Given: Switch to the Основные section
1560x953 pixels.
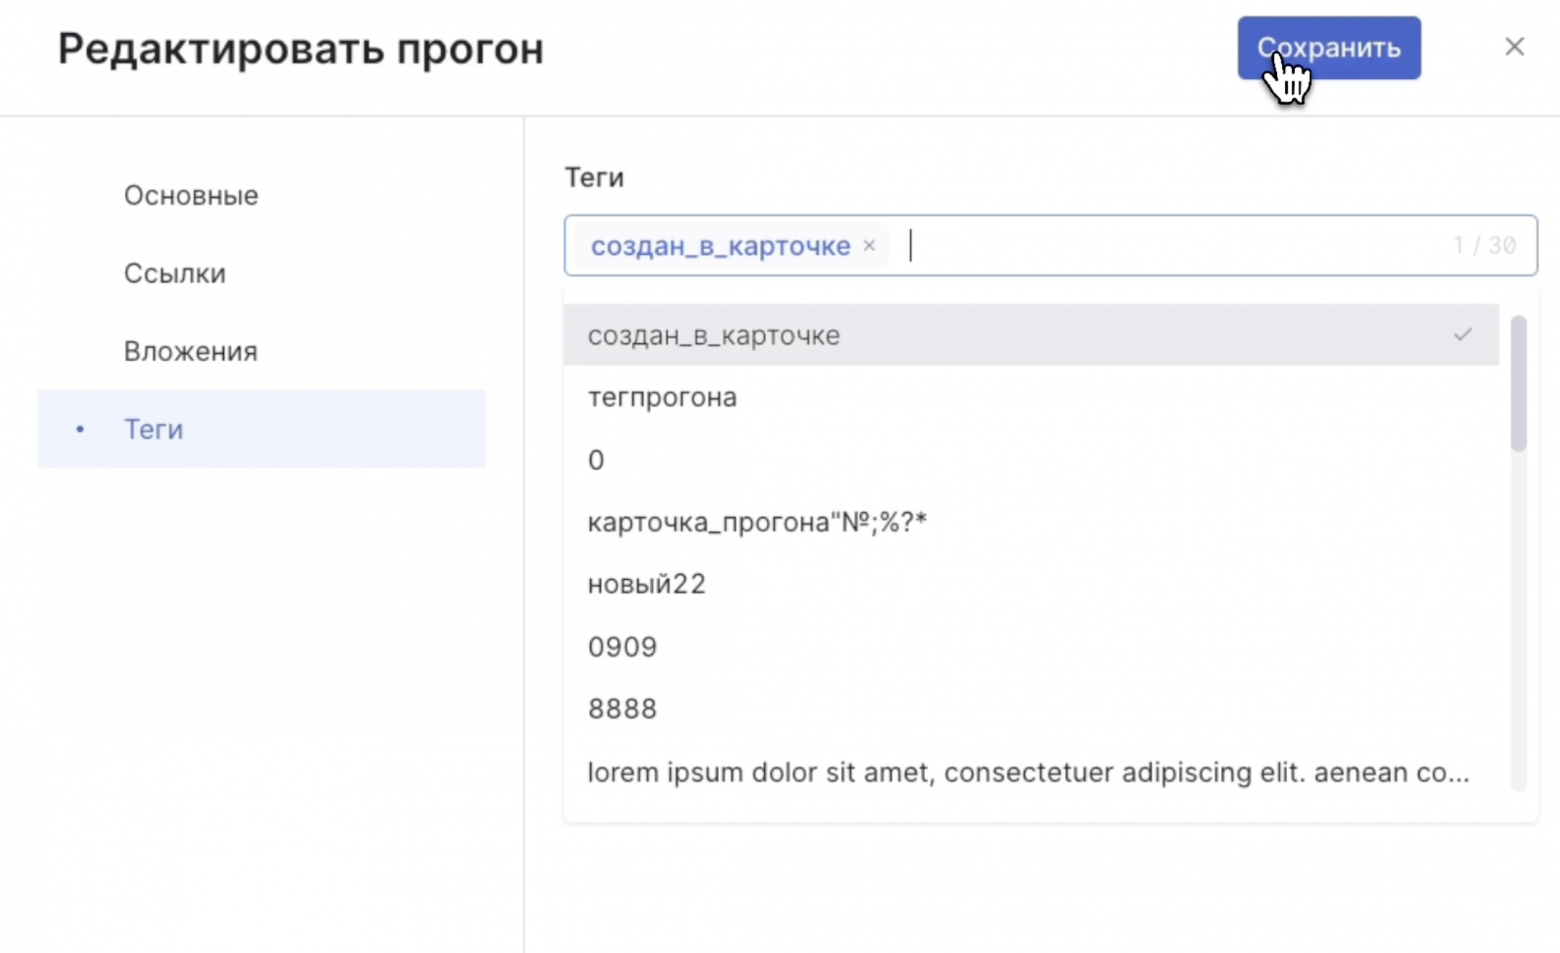Looking at the screenshot, I should 191,196.
